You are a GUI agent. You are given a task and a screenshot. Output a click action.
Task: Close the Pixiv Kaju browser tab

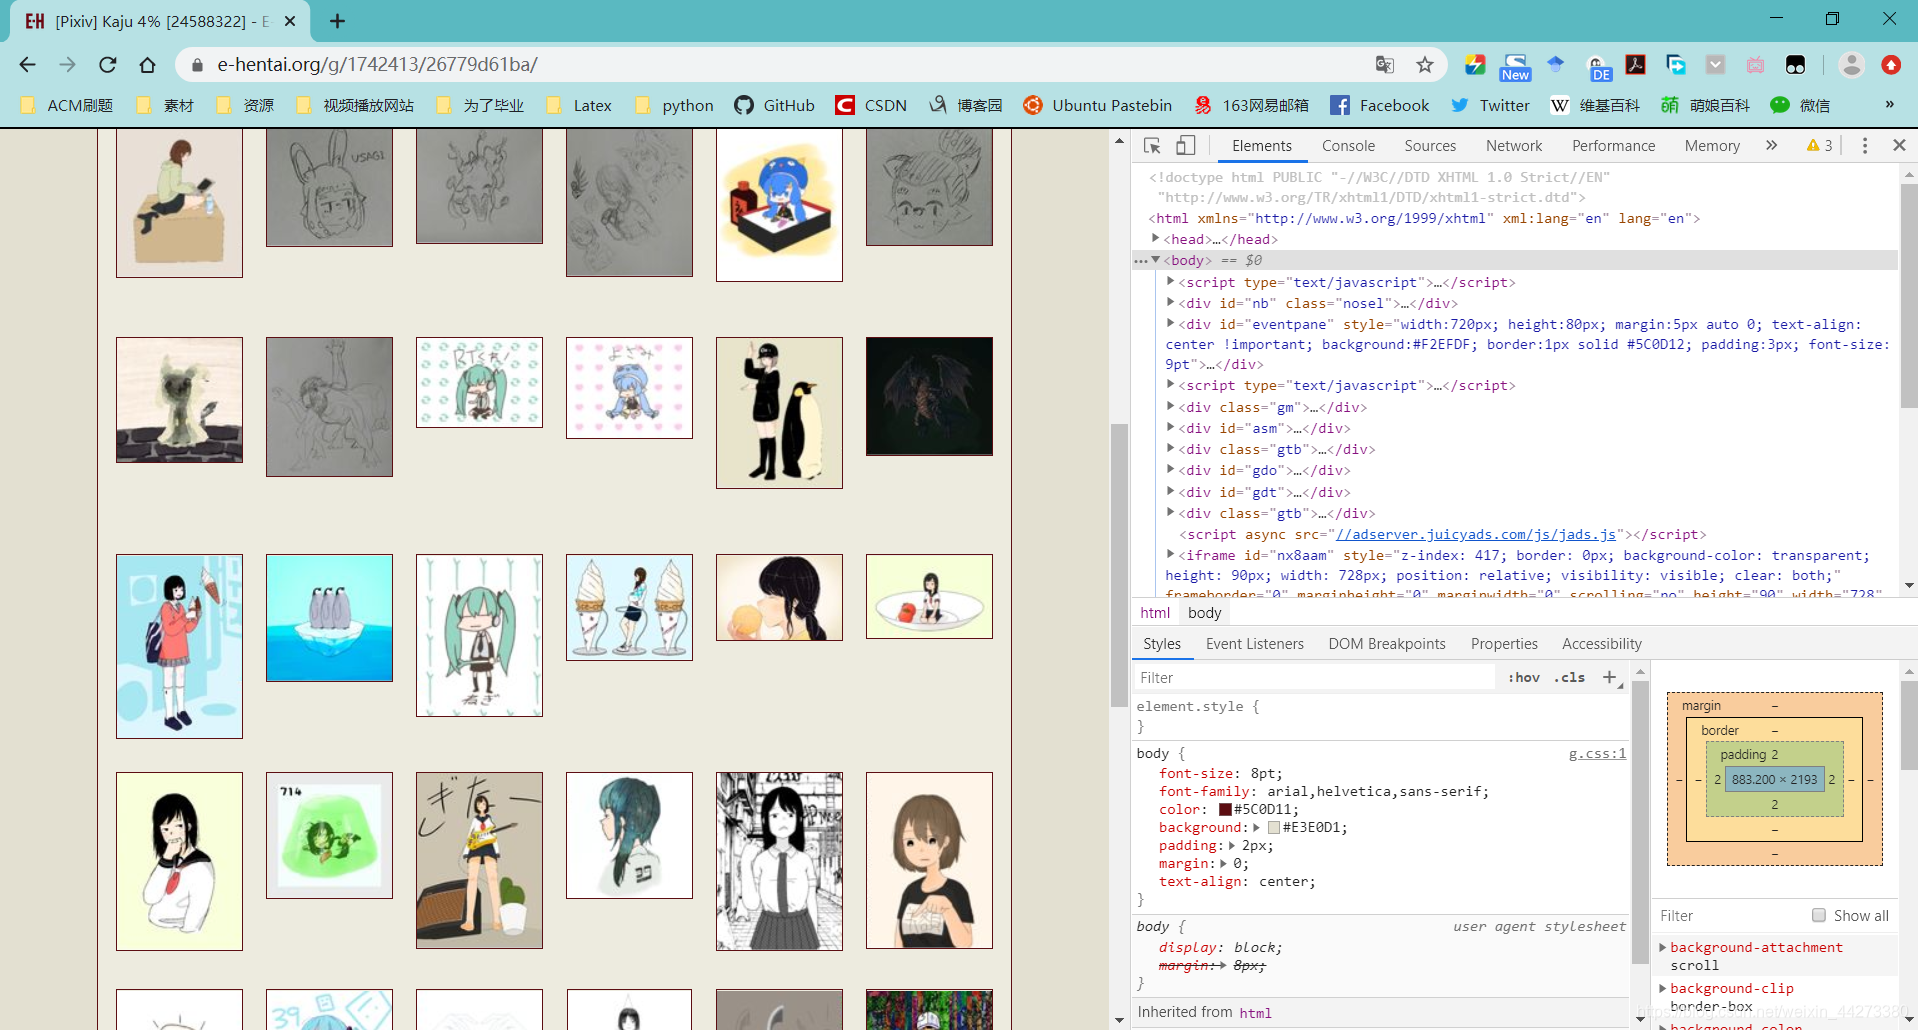290,21
